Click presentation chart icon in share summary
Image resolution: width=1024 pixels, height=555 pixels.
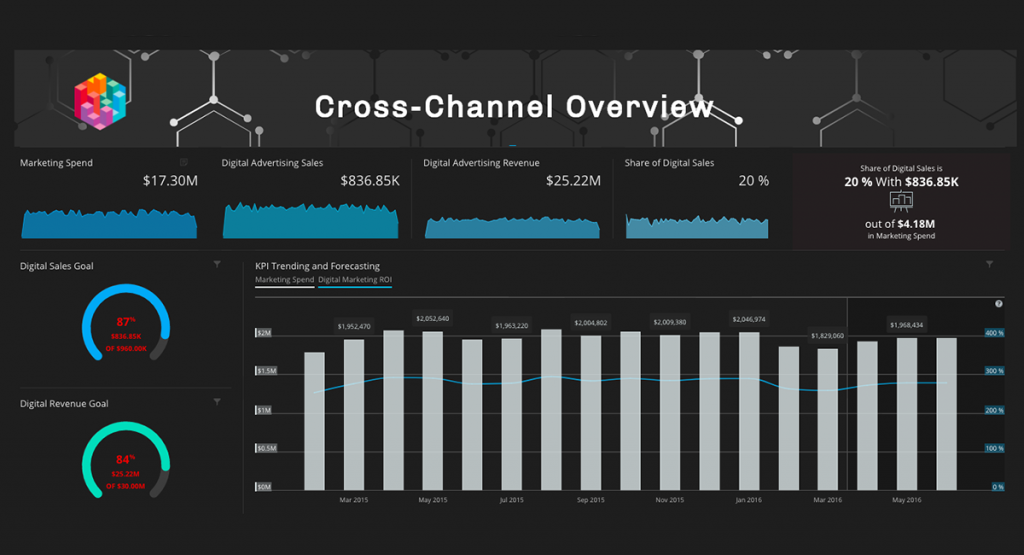pos(901,201)
